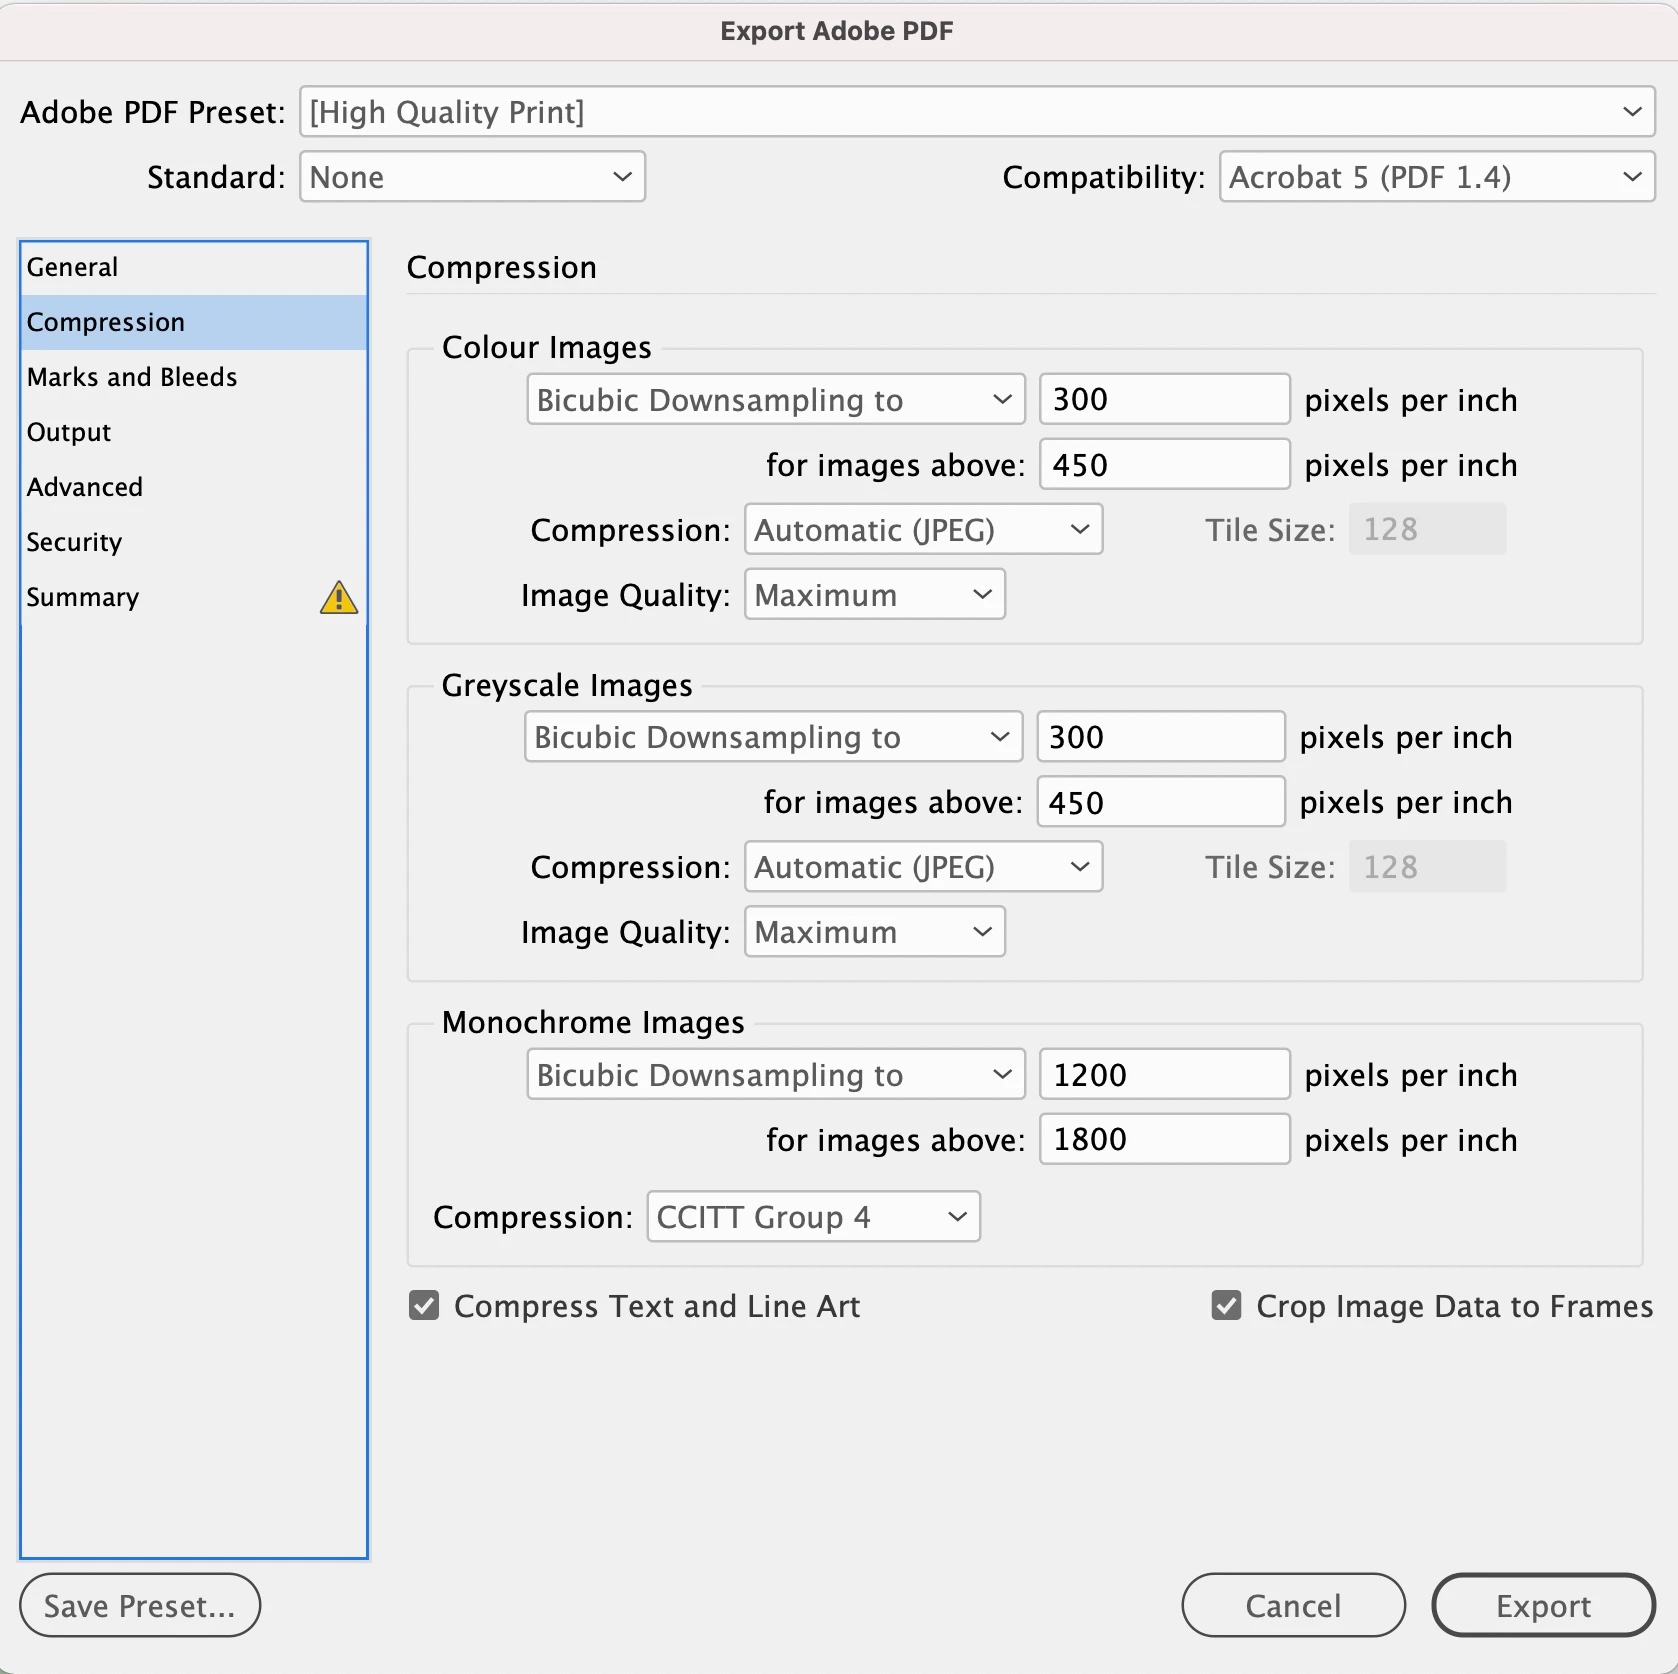Show the Summary panel
This screenshot has width=1678, height=1674.
point(194,597)
